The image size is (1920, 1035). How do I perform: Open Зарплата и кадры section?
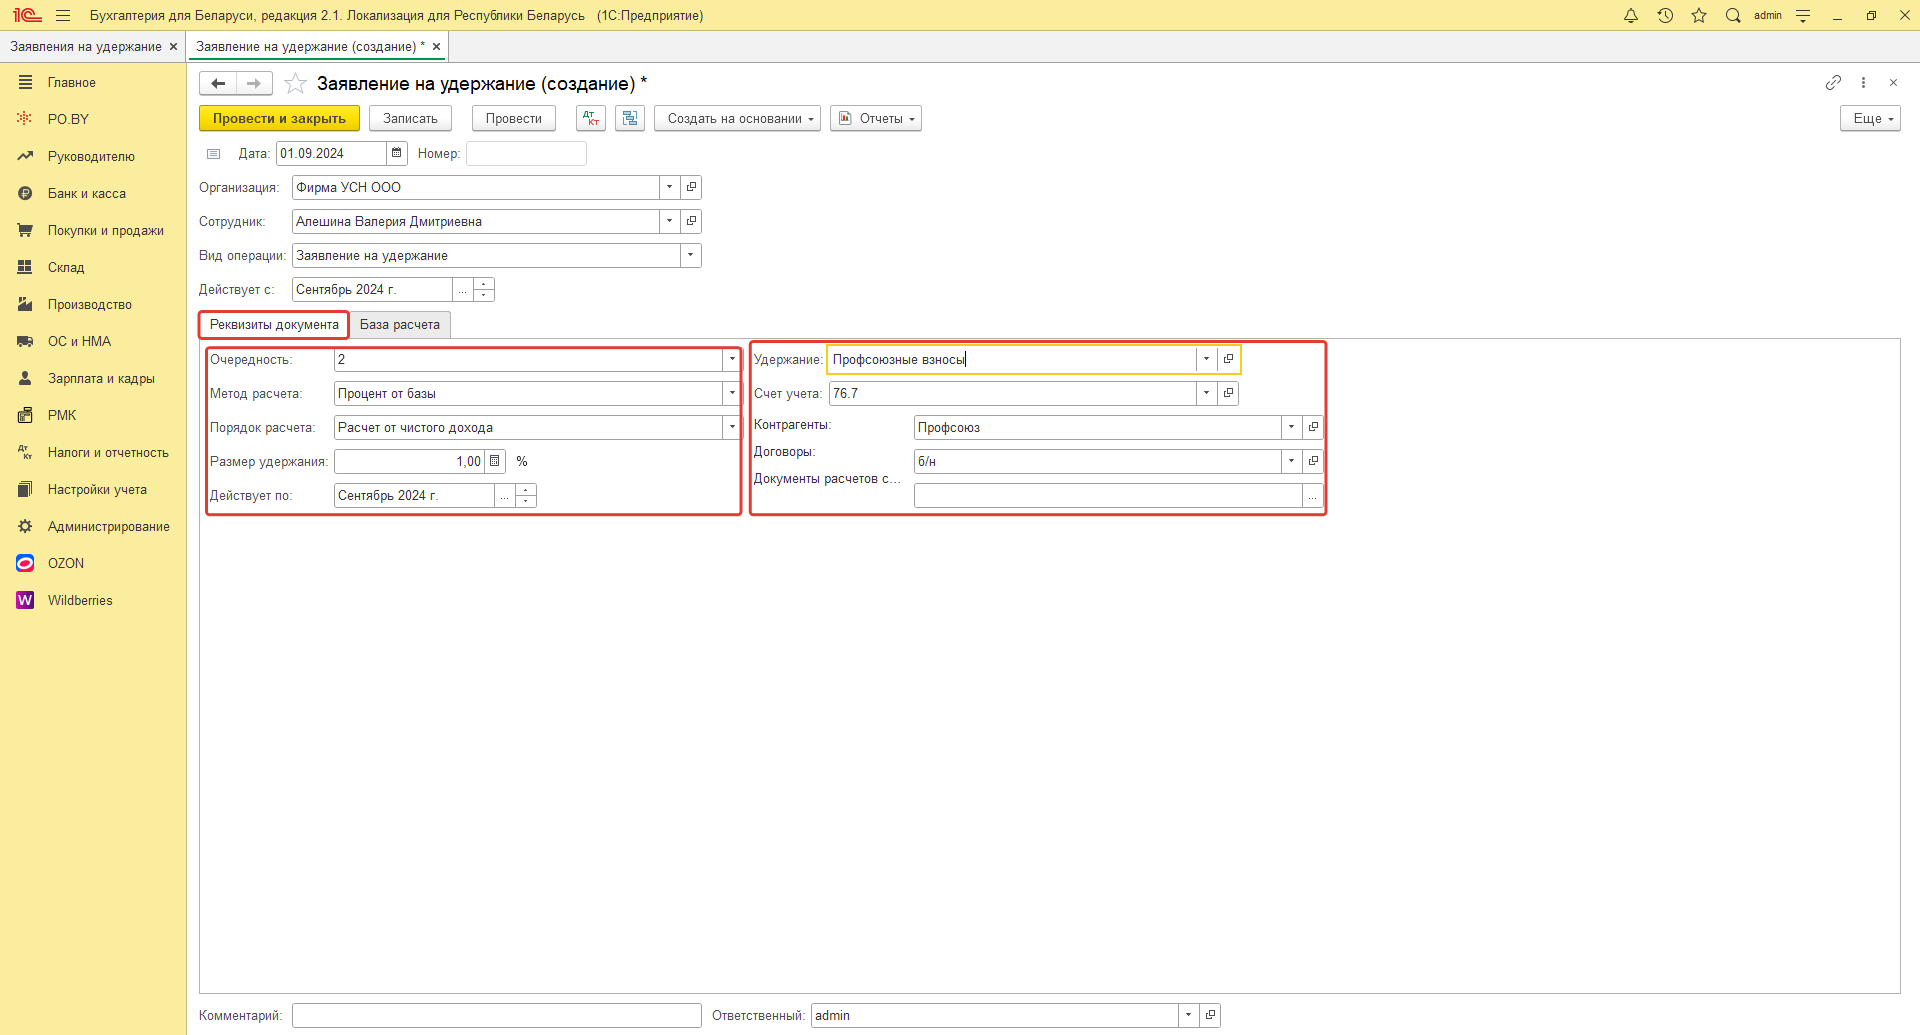pyautogui.click(x=101, y=378)
